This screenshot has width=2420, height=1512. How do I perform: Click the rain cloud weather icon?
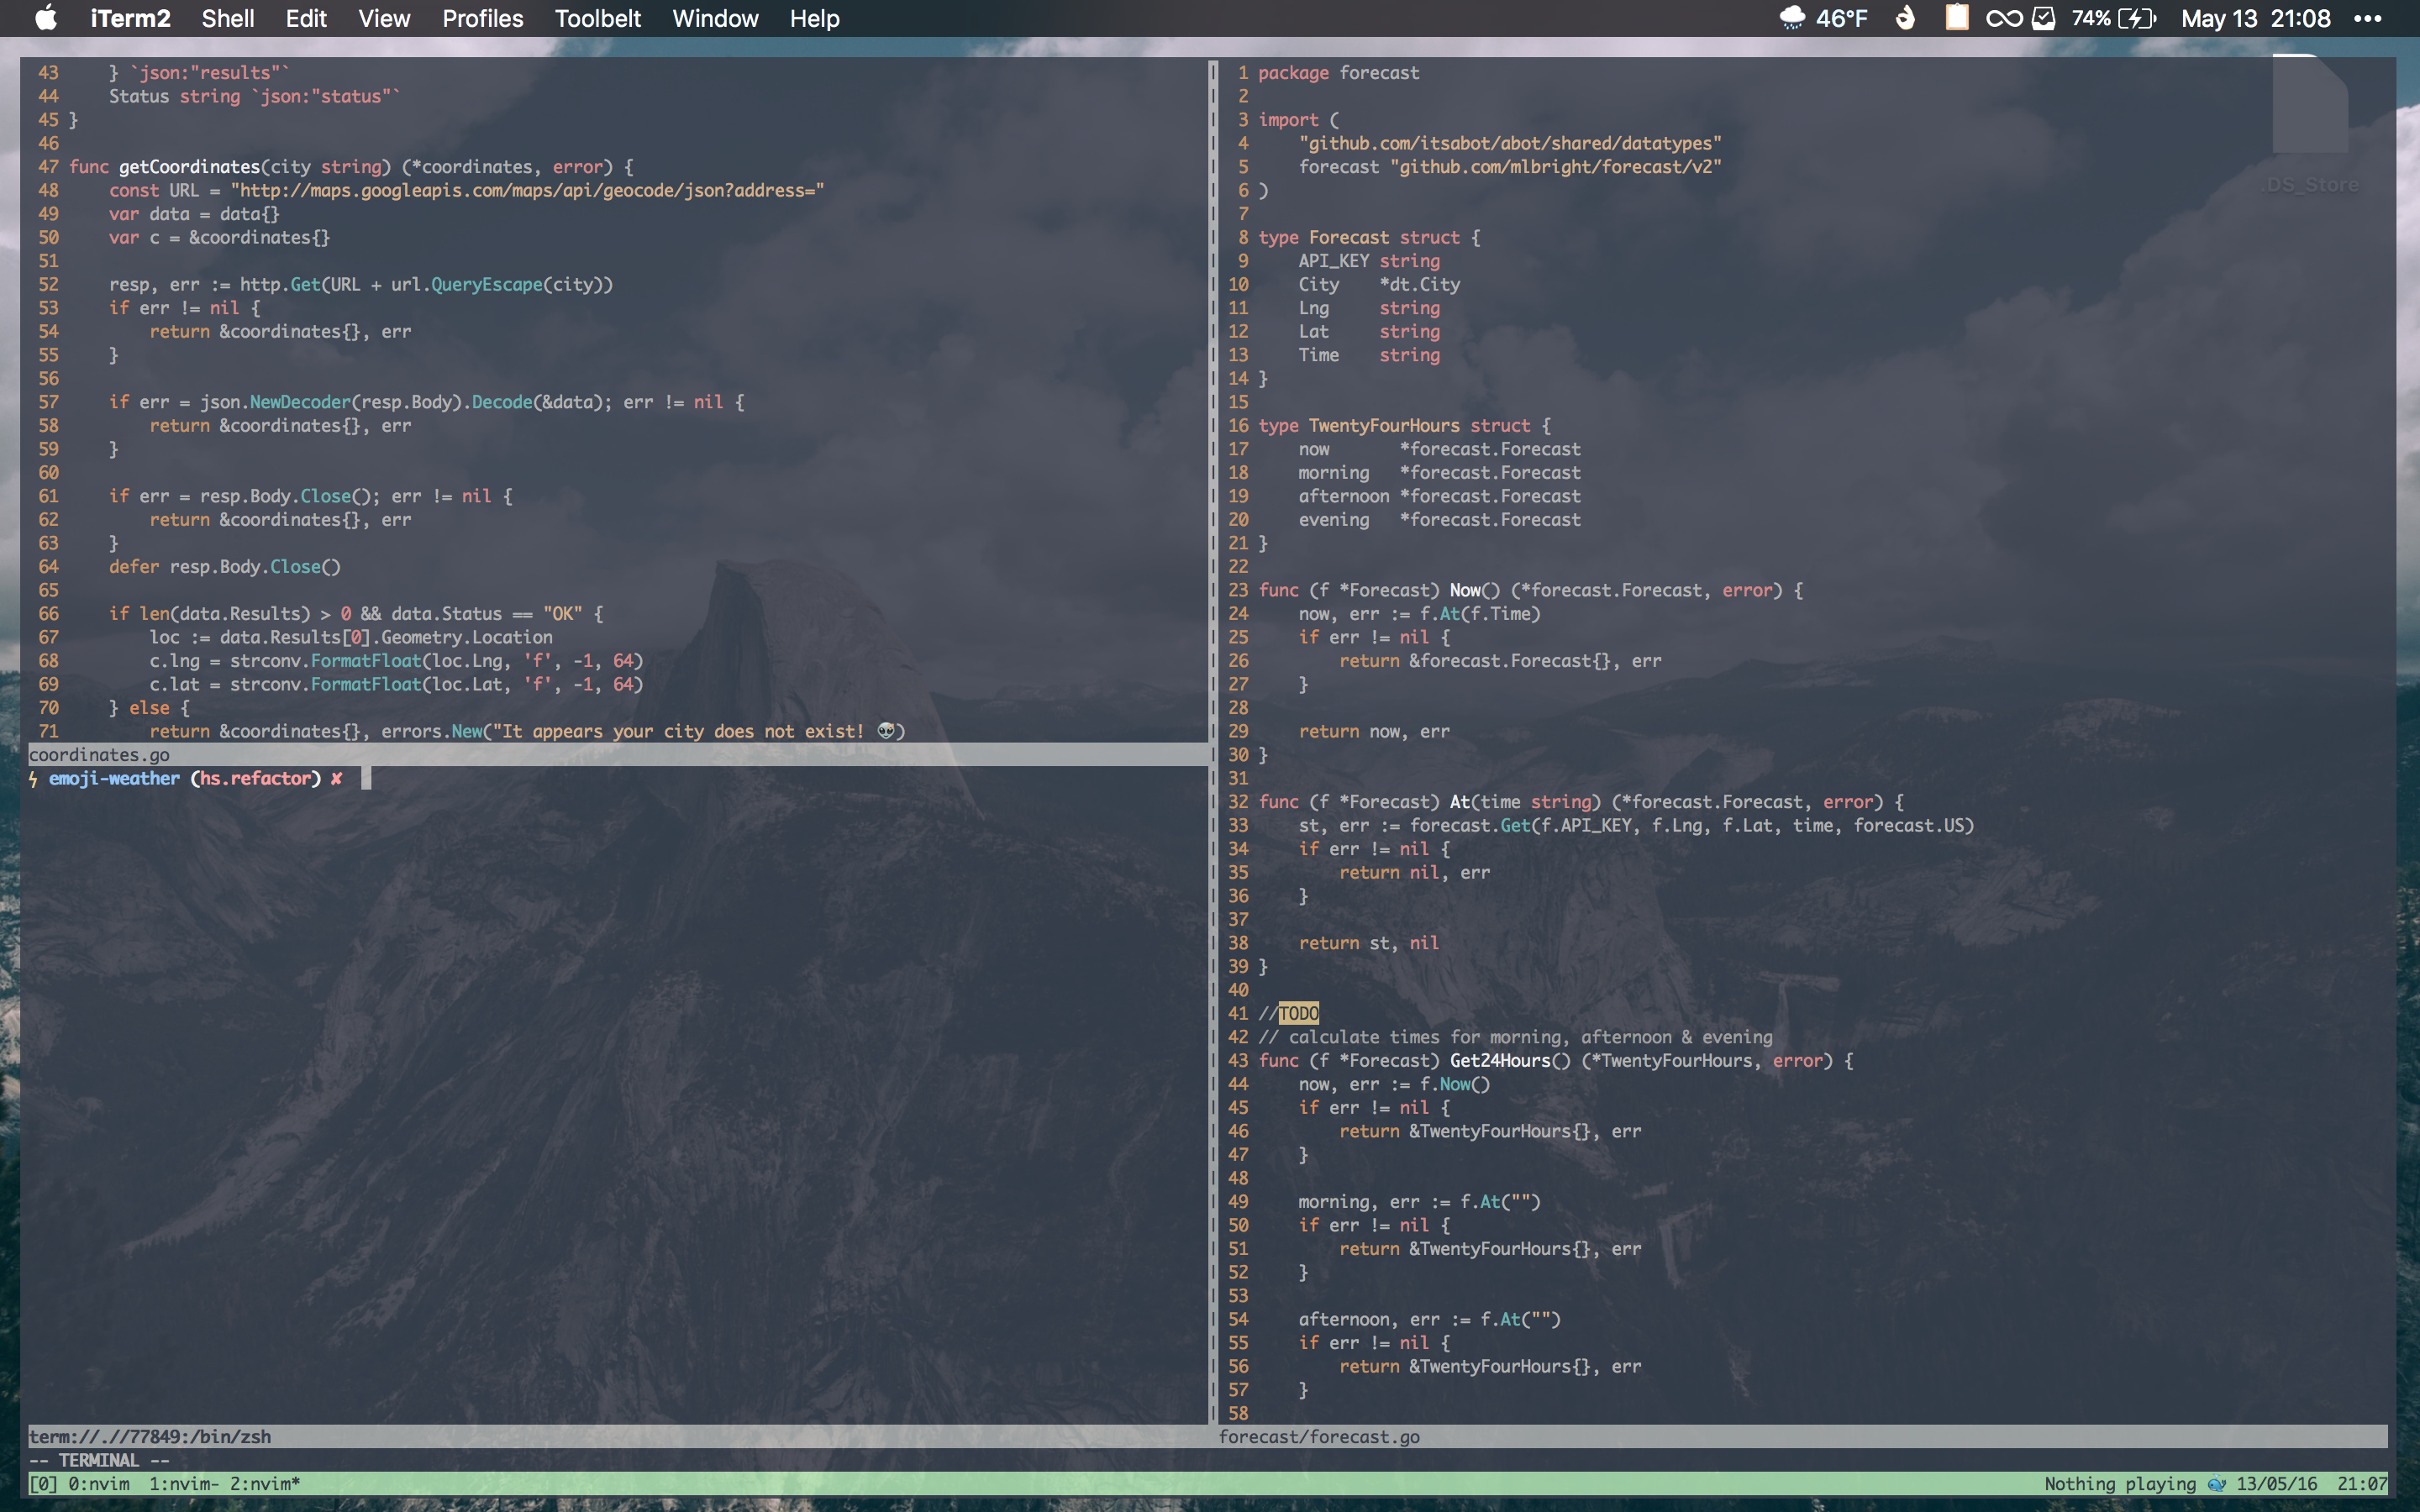pos(1792,18)
